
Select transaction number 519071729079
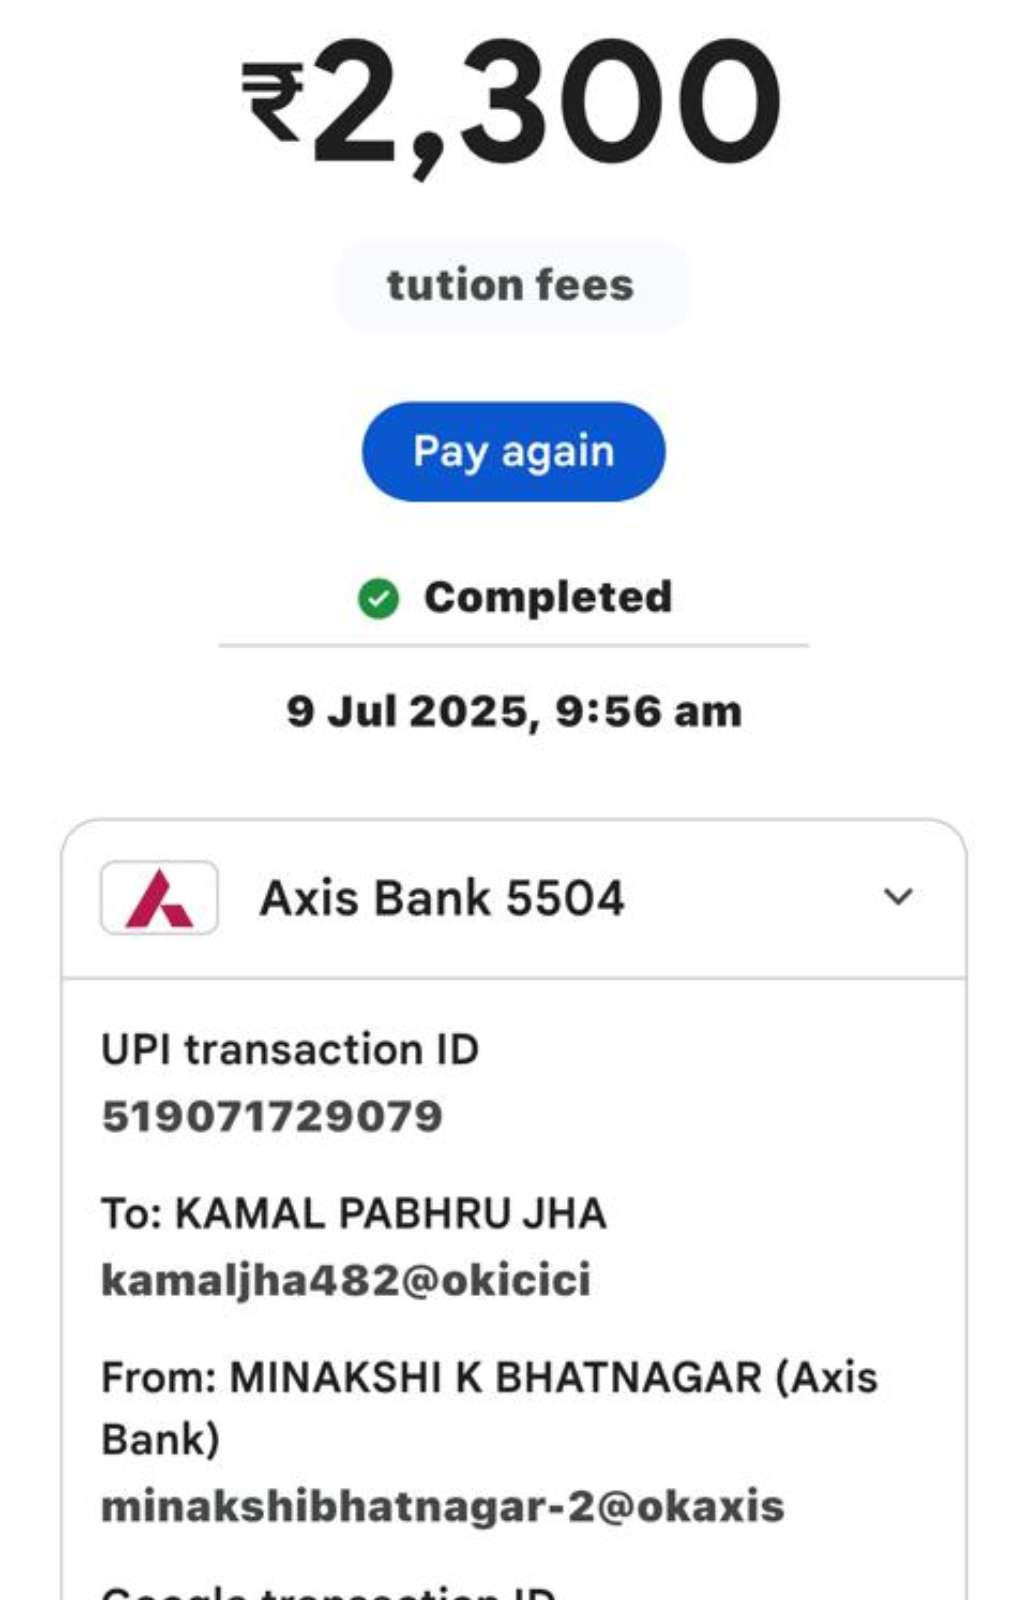point(272,1116)
